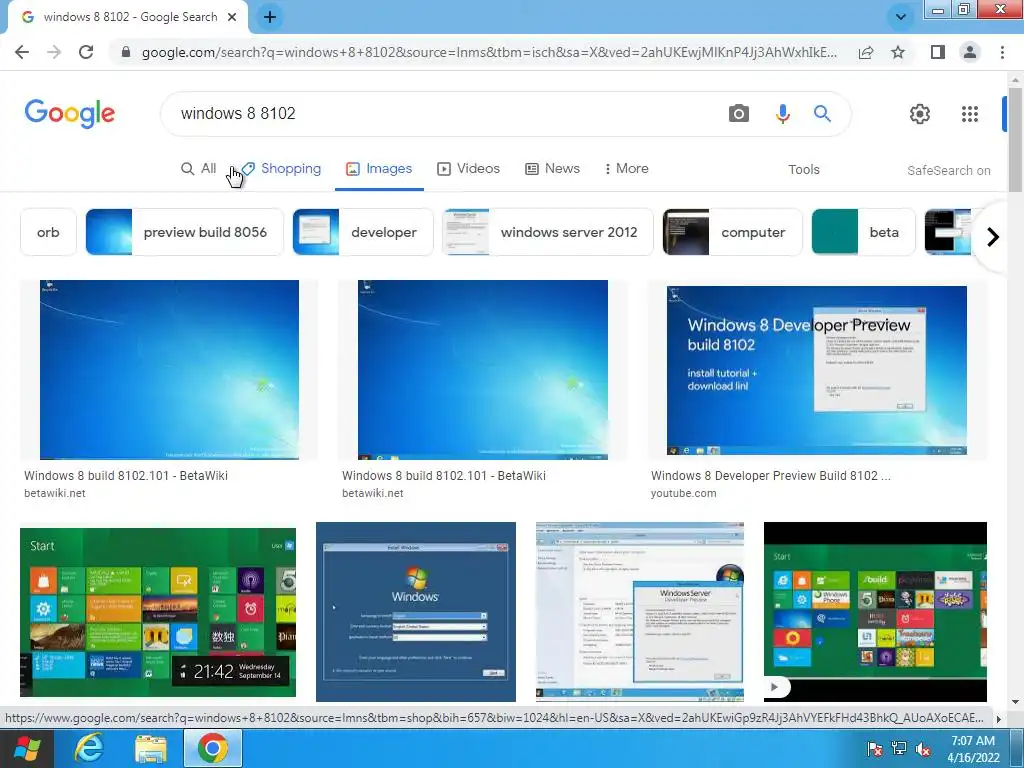Filter by the beta chip
The width and height of the screenshot is (1024, 768).
(x=863, y=232)
